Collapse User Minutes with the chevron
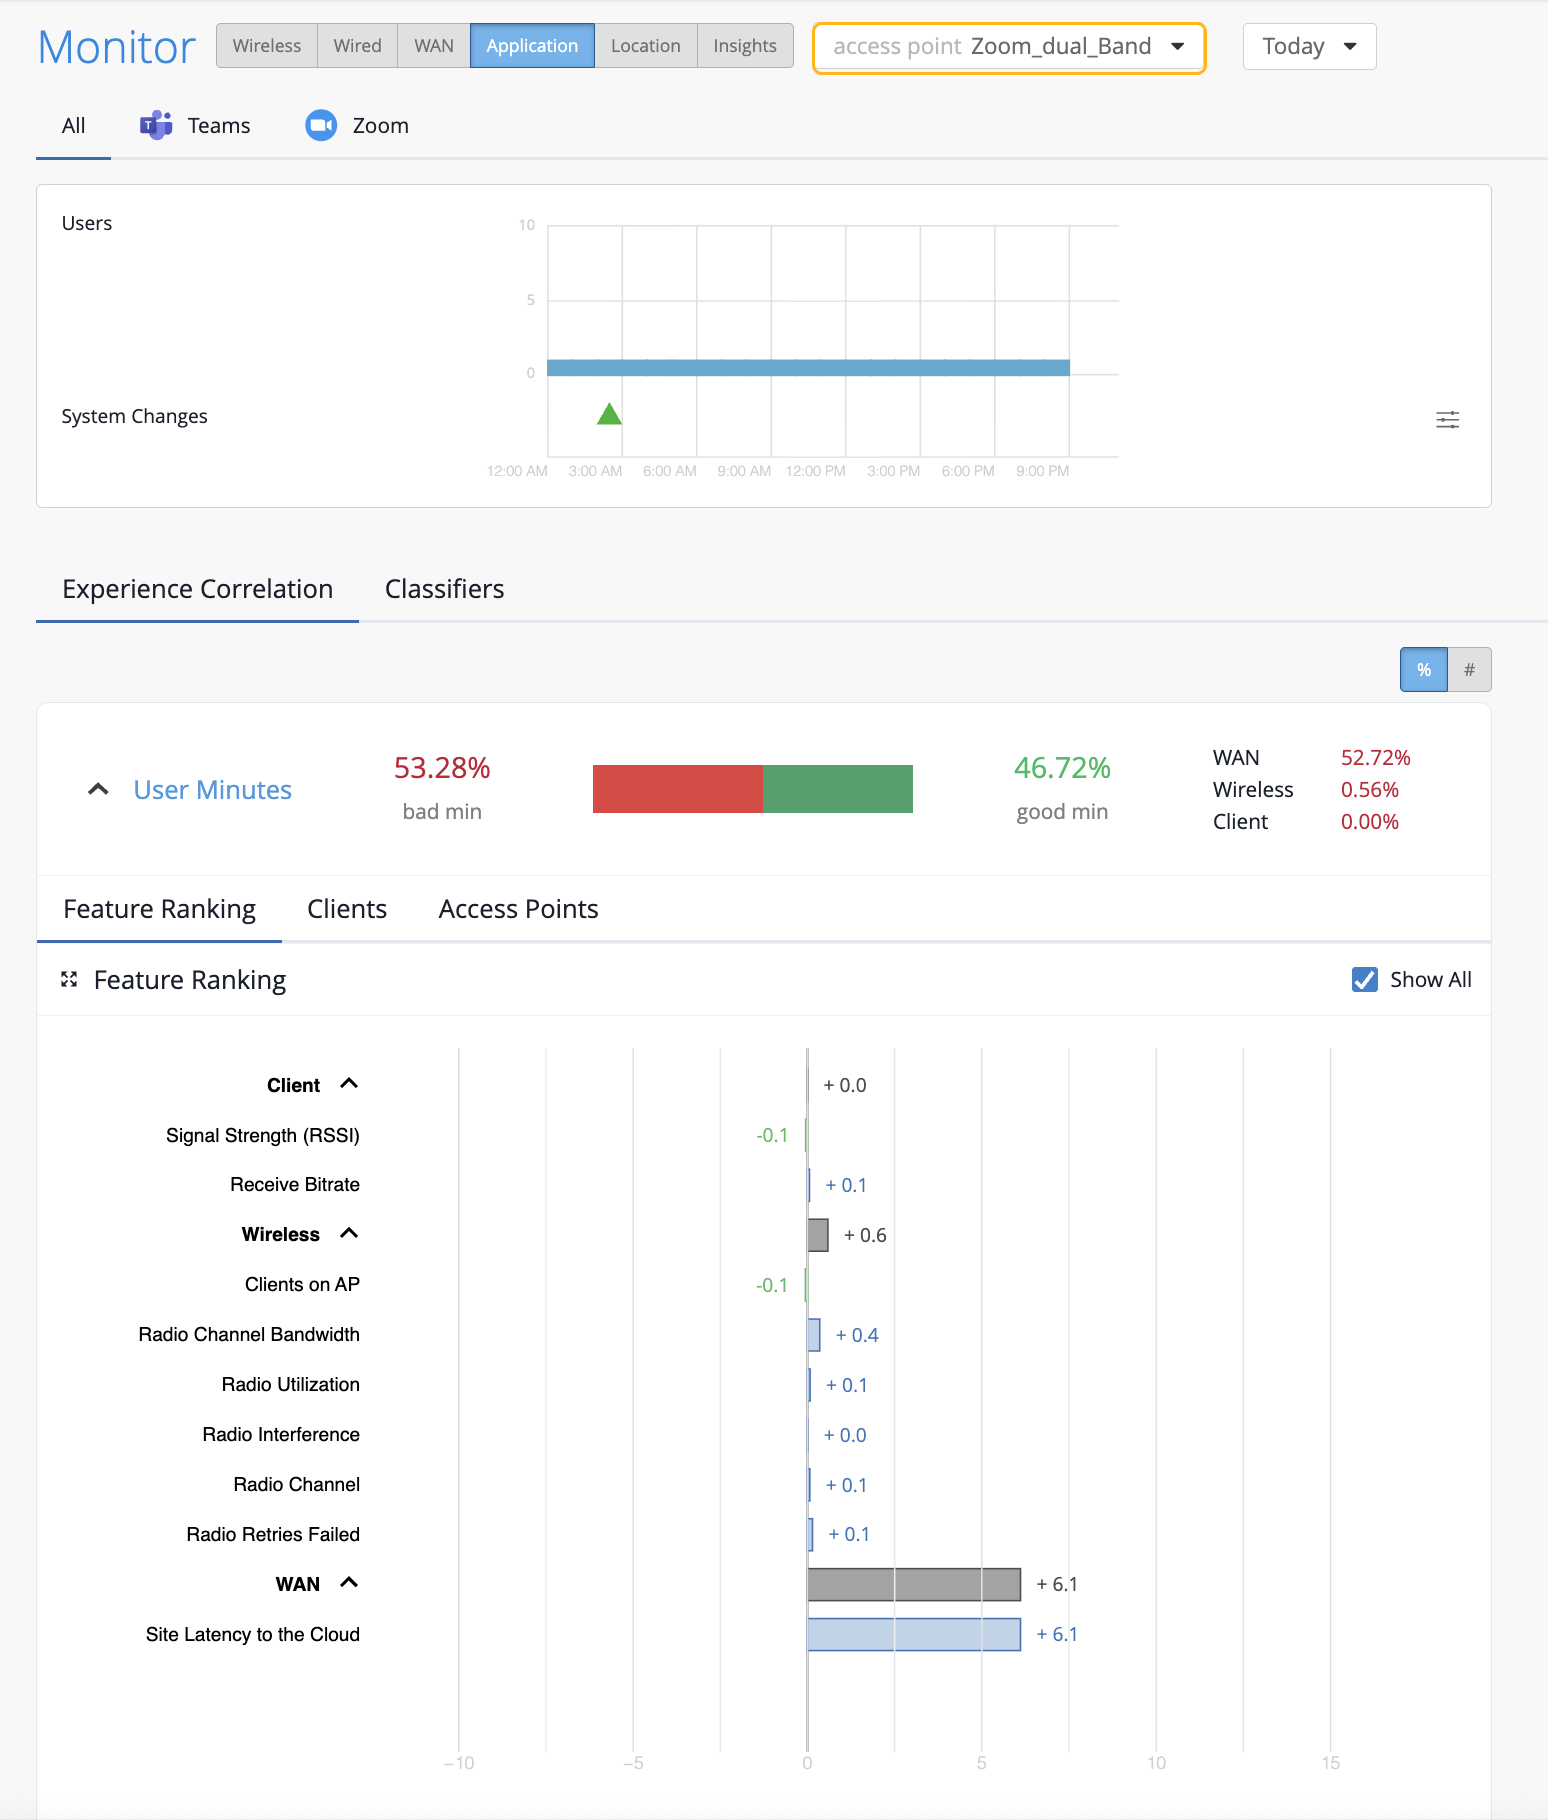This screenshot has height=1820, width=1548. tap(98, 789)
